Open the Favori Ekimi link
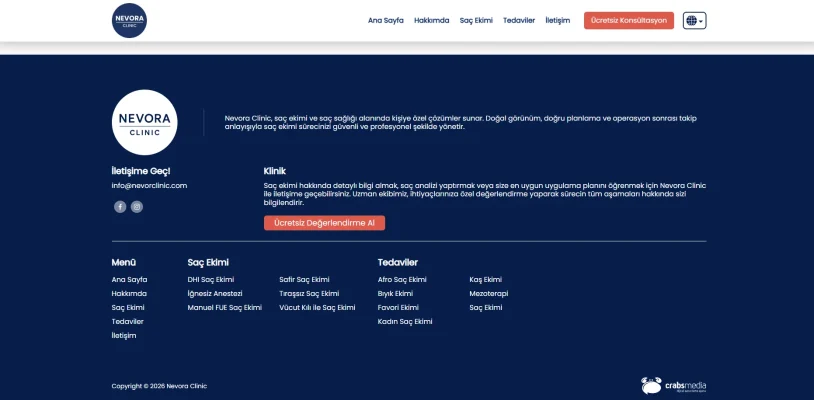 coord(398,308)
